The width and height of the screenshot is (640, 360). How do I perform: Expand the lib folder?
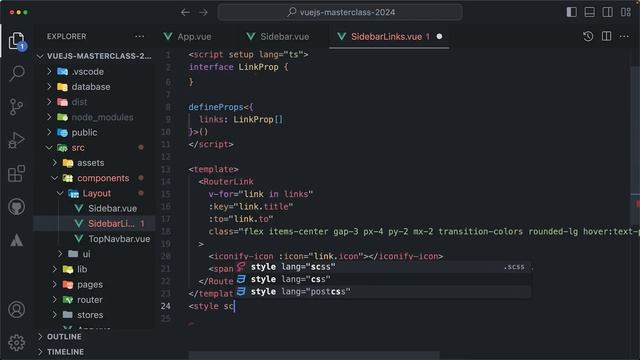95,269
